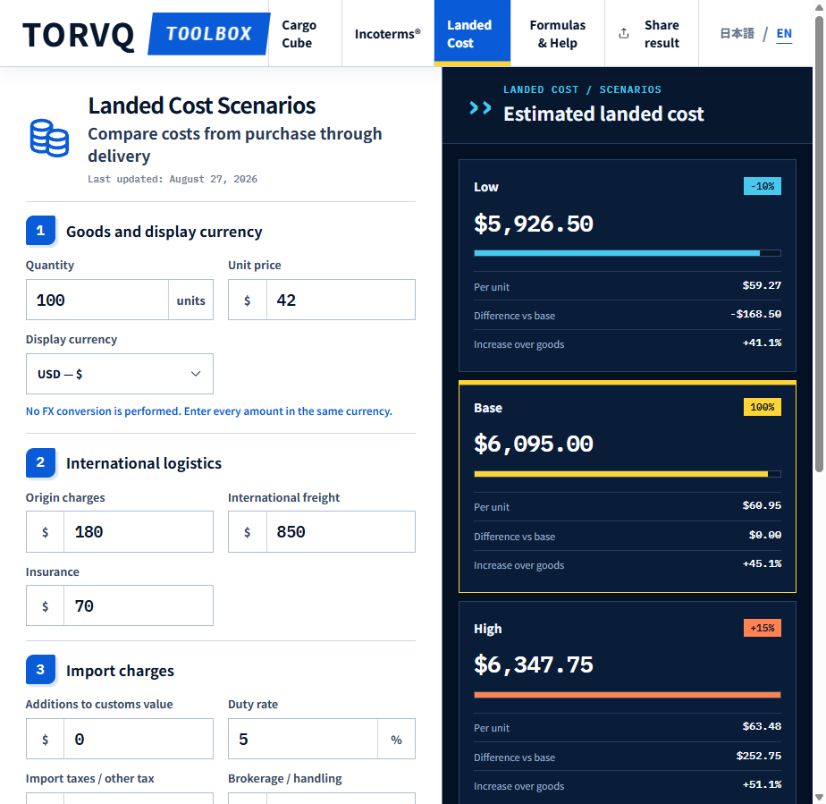Click the Base scenario progress bar
The width and height of the screenshot is (826, 804).
pyautogui.click(x=627, y=474)
